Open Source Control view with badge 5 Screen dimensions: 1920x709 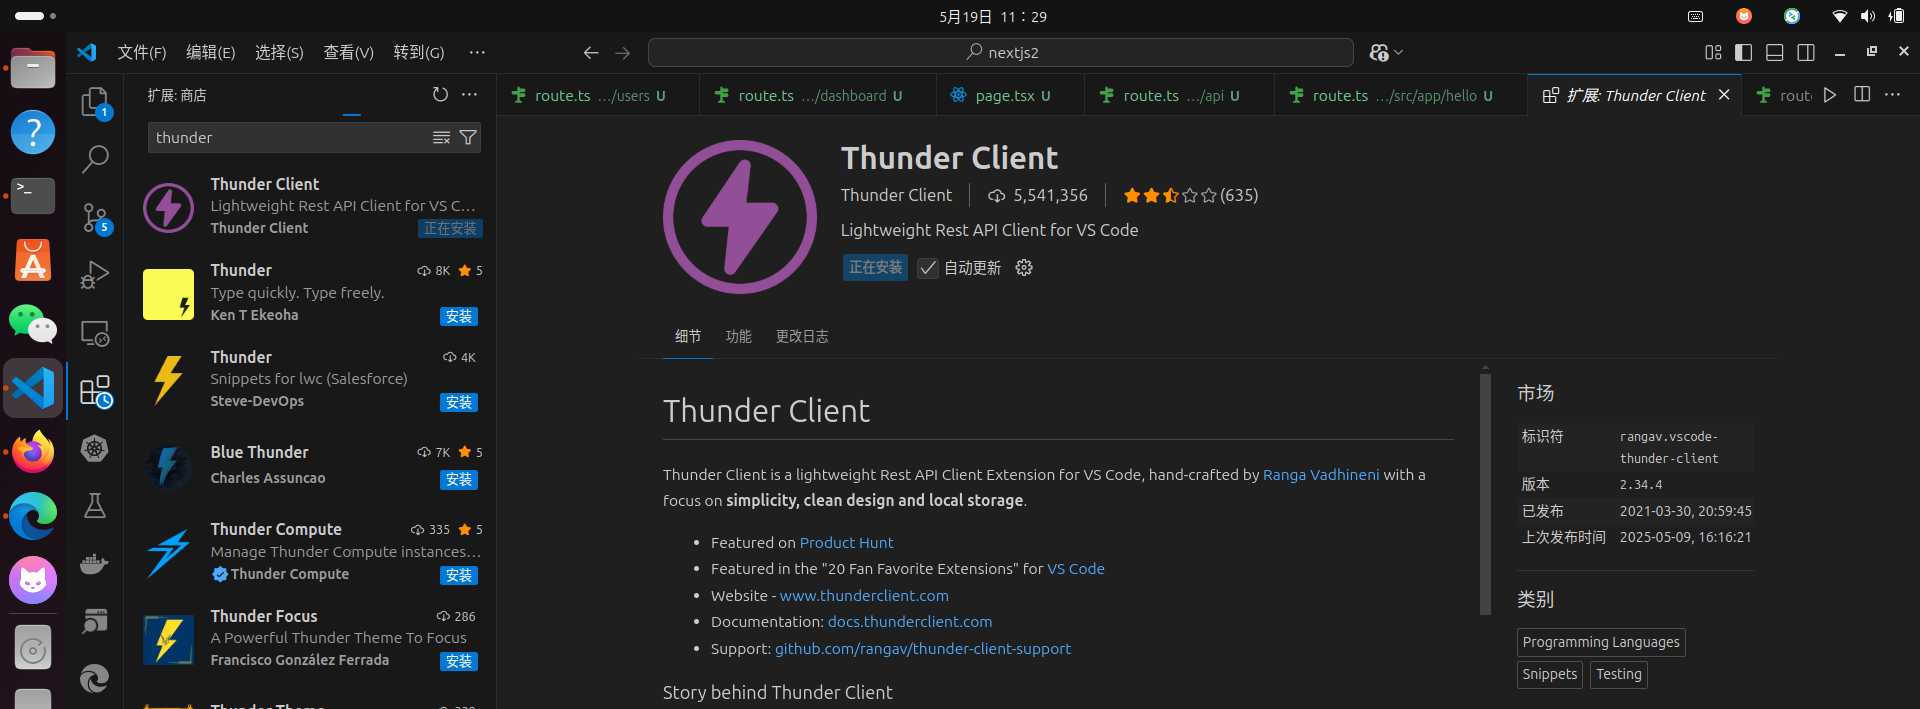95,217
